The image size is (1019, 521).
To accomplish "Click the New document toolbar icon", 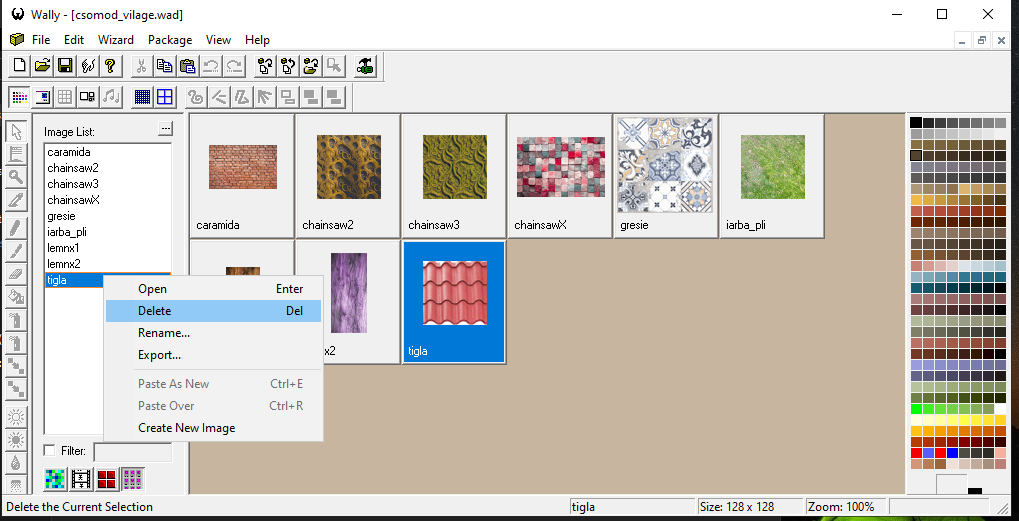I will coord(20,66).
